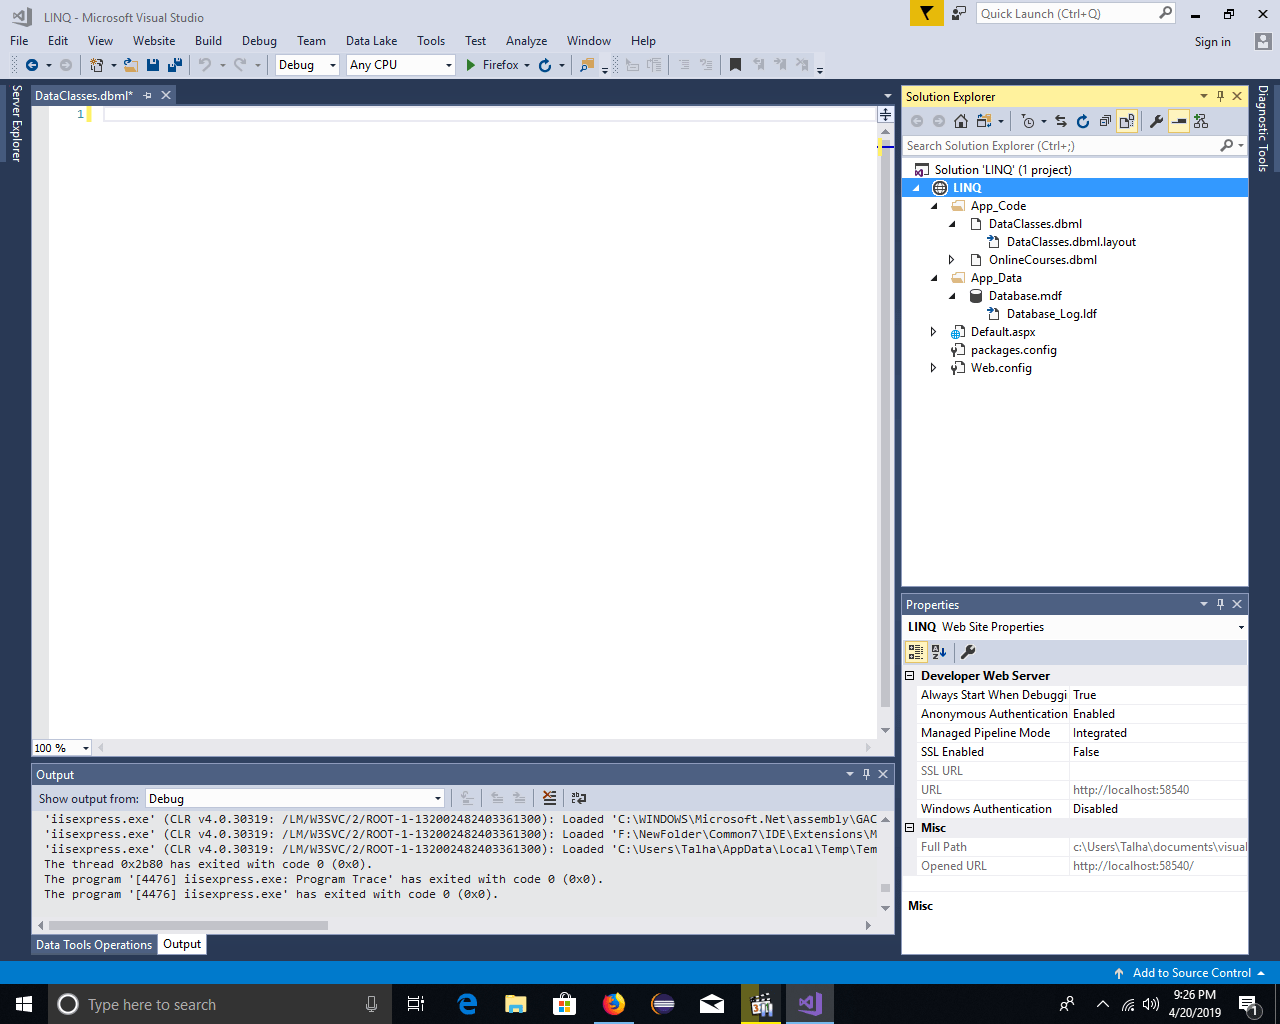Viewport: 1280px width, 1024px height.
Task: Collapse the App_Code folder node
Action: [x=935, y=206]
